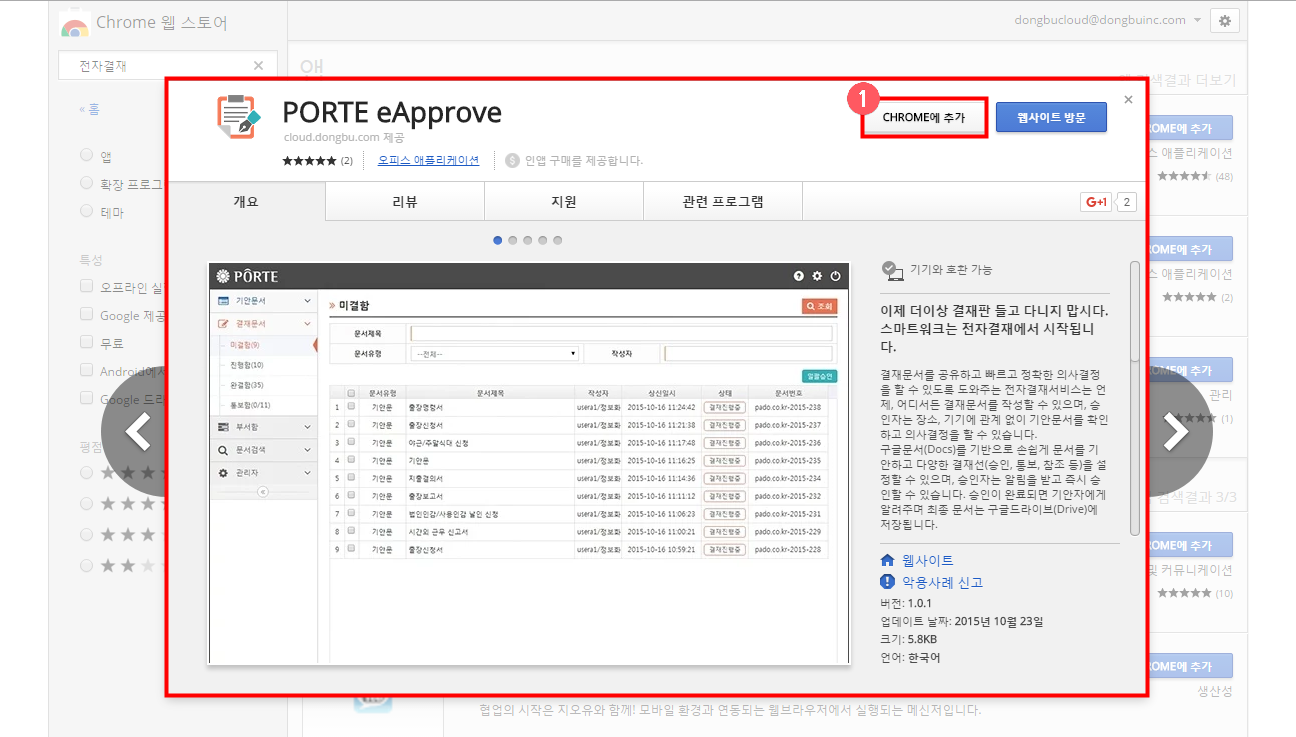Image resolution: width=1296 pixels, height=737 pixels.
Task: Clear the search field with its X icon
Action: (258, 65)
